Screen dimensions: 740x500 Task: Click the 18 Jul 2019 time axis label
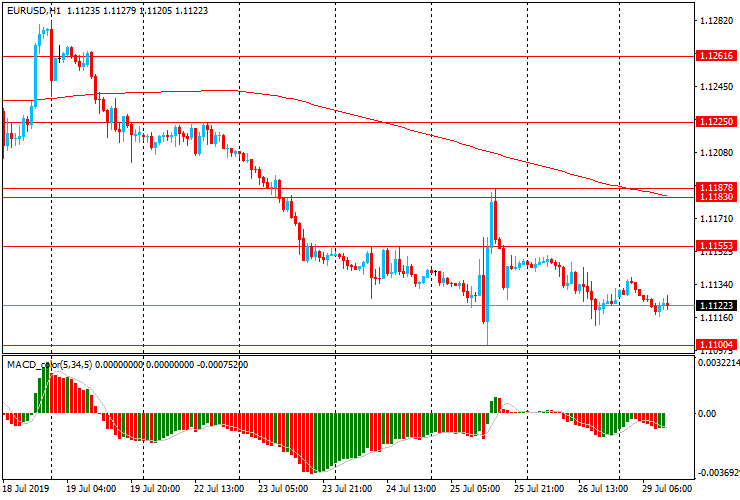pos(24,488)
